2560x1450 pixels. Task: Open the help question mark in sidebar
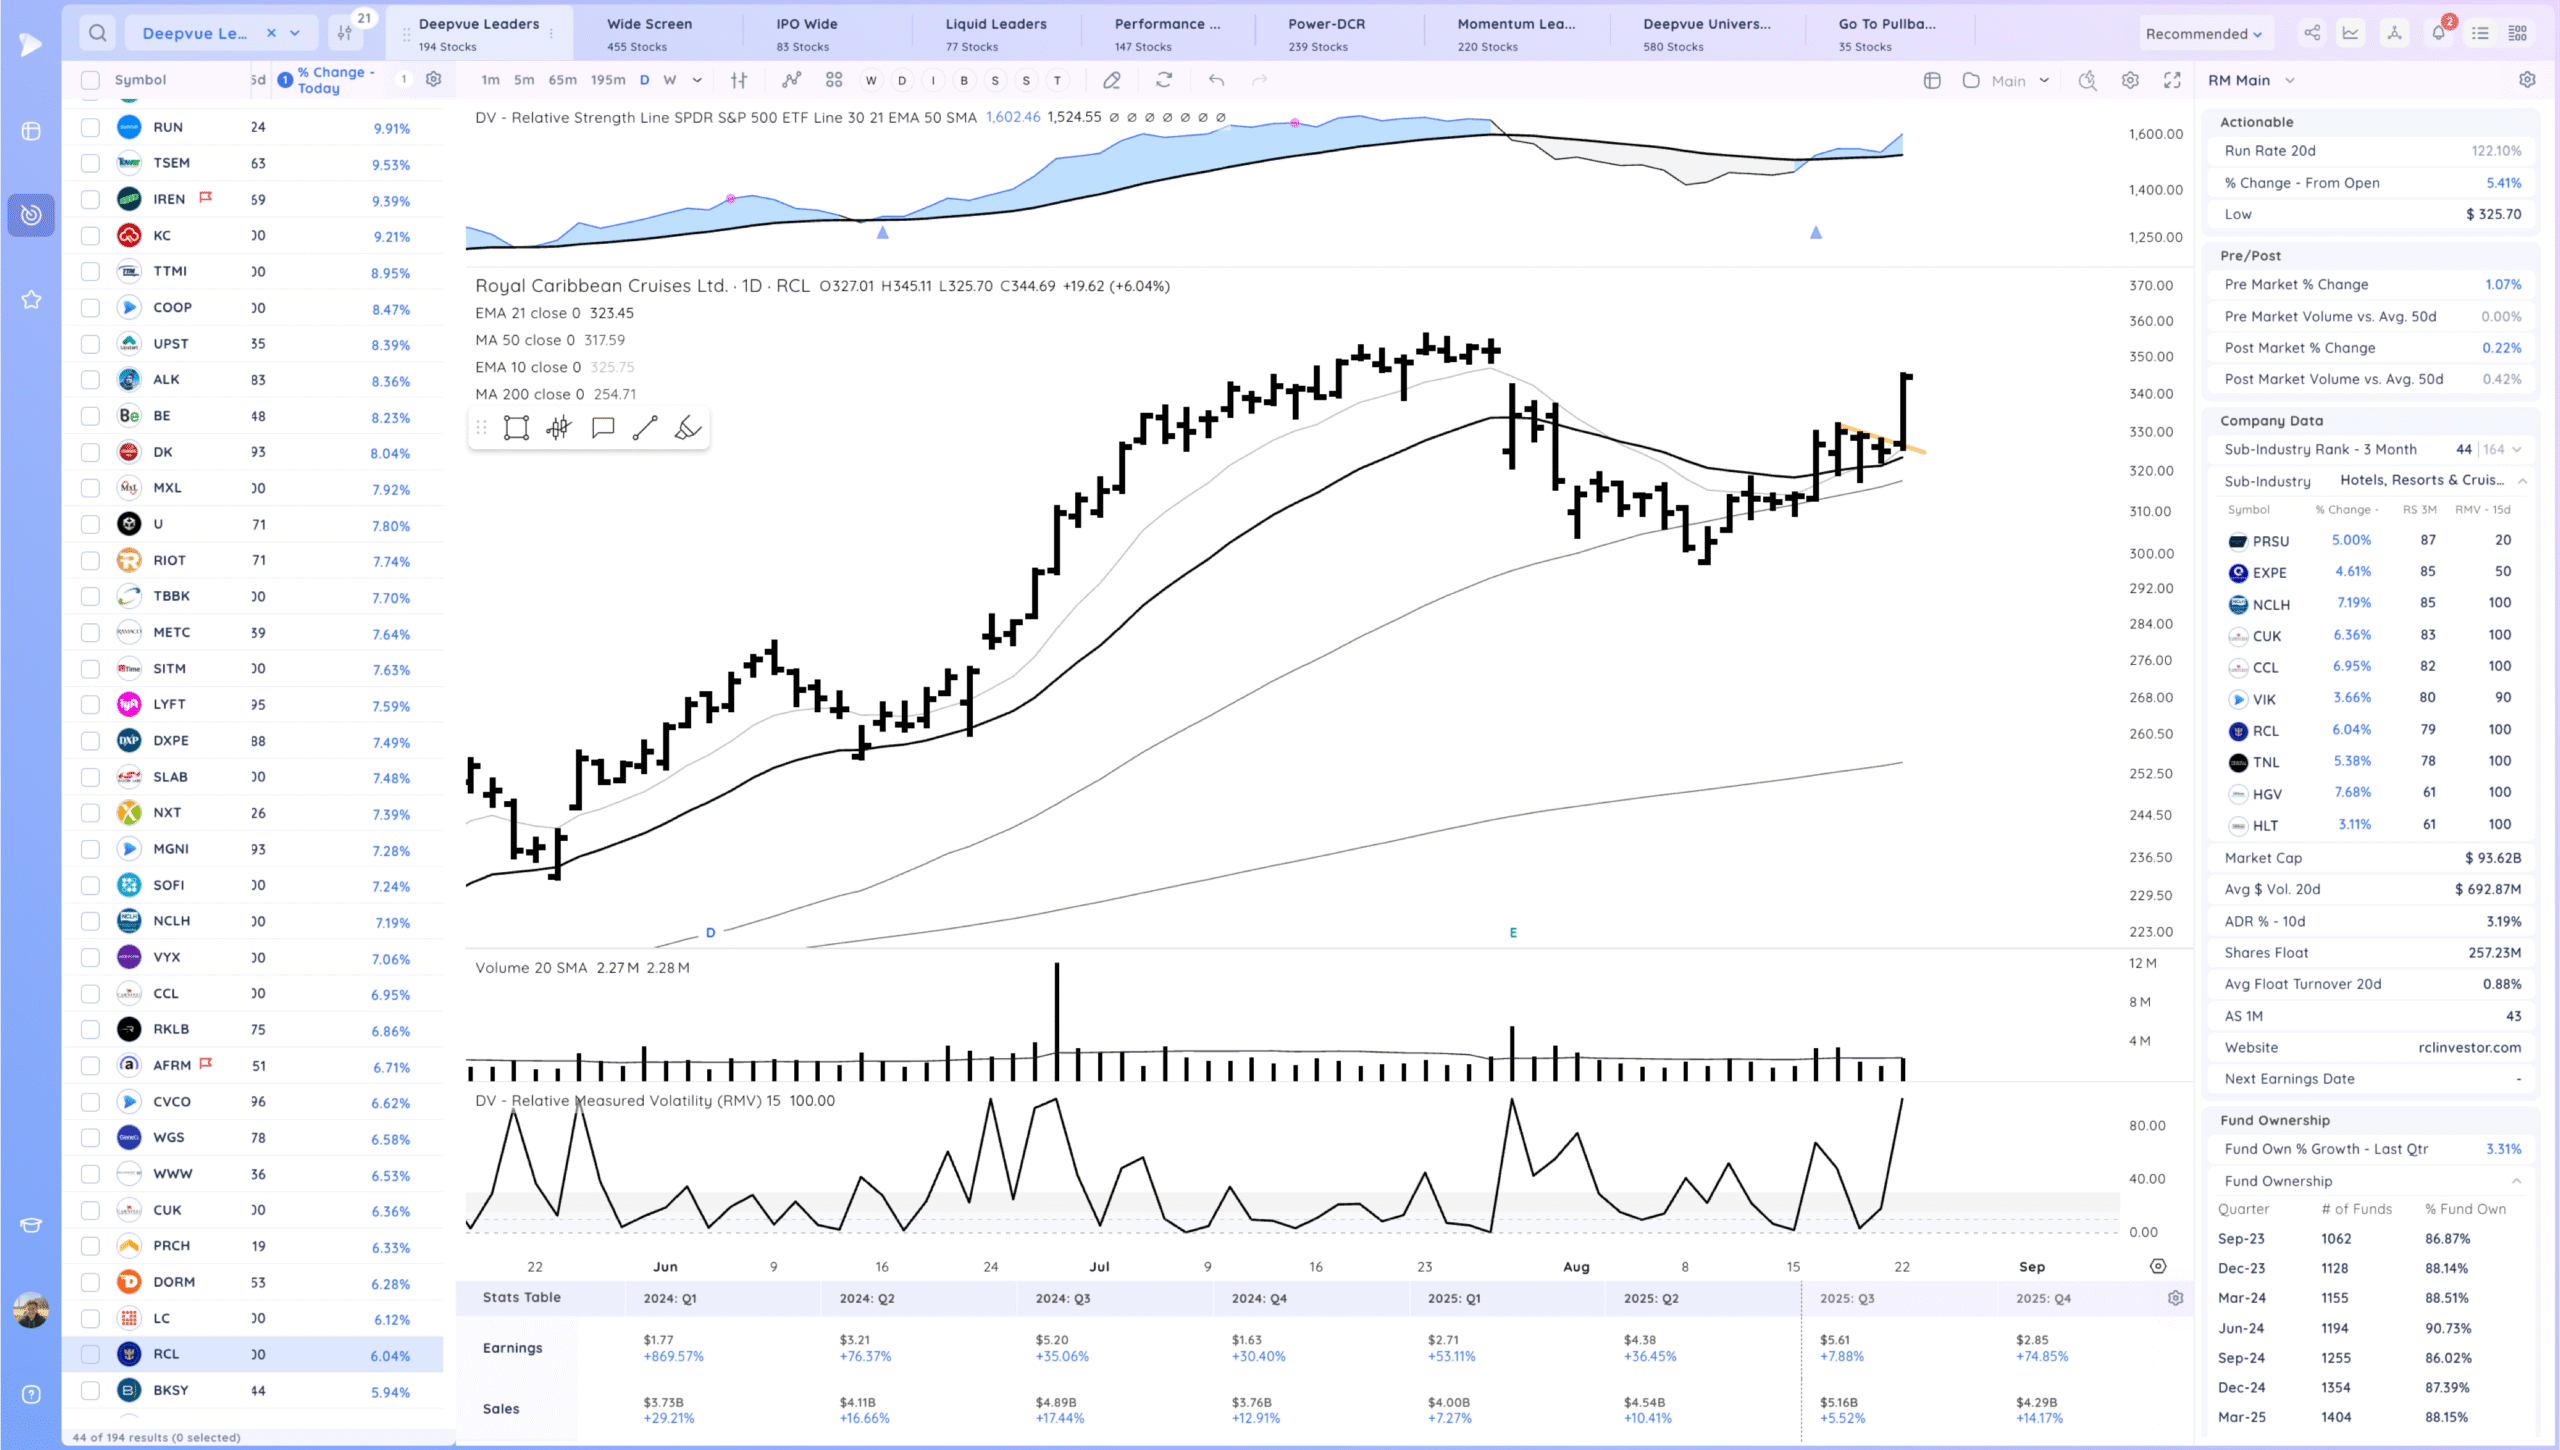click(31, 1394)
